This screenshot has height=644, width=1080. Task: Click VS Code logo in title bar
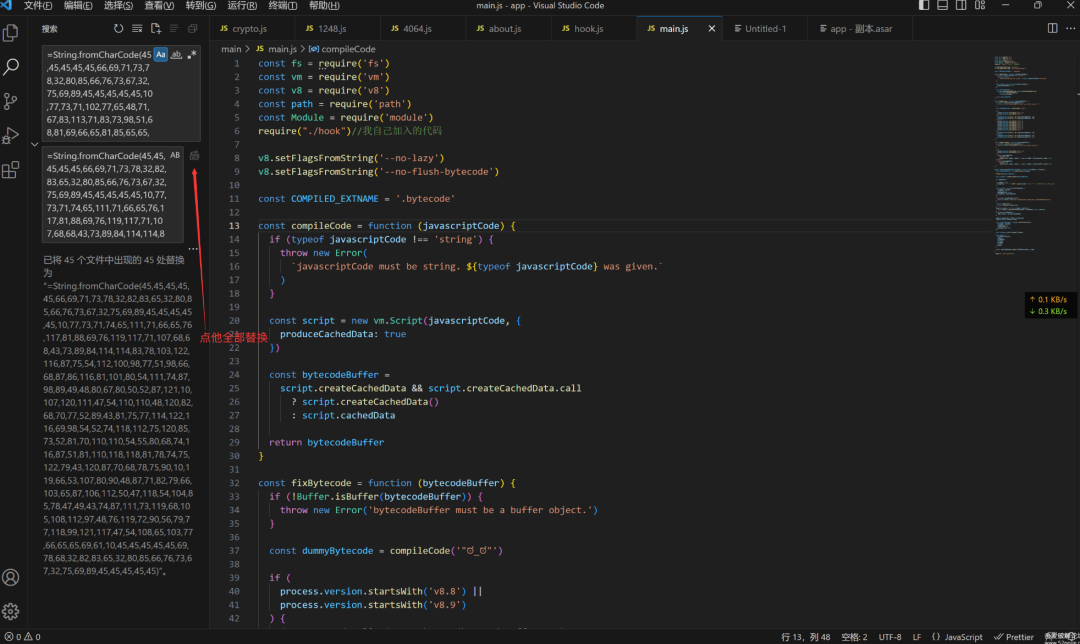click(7, 6)
